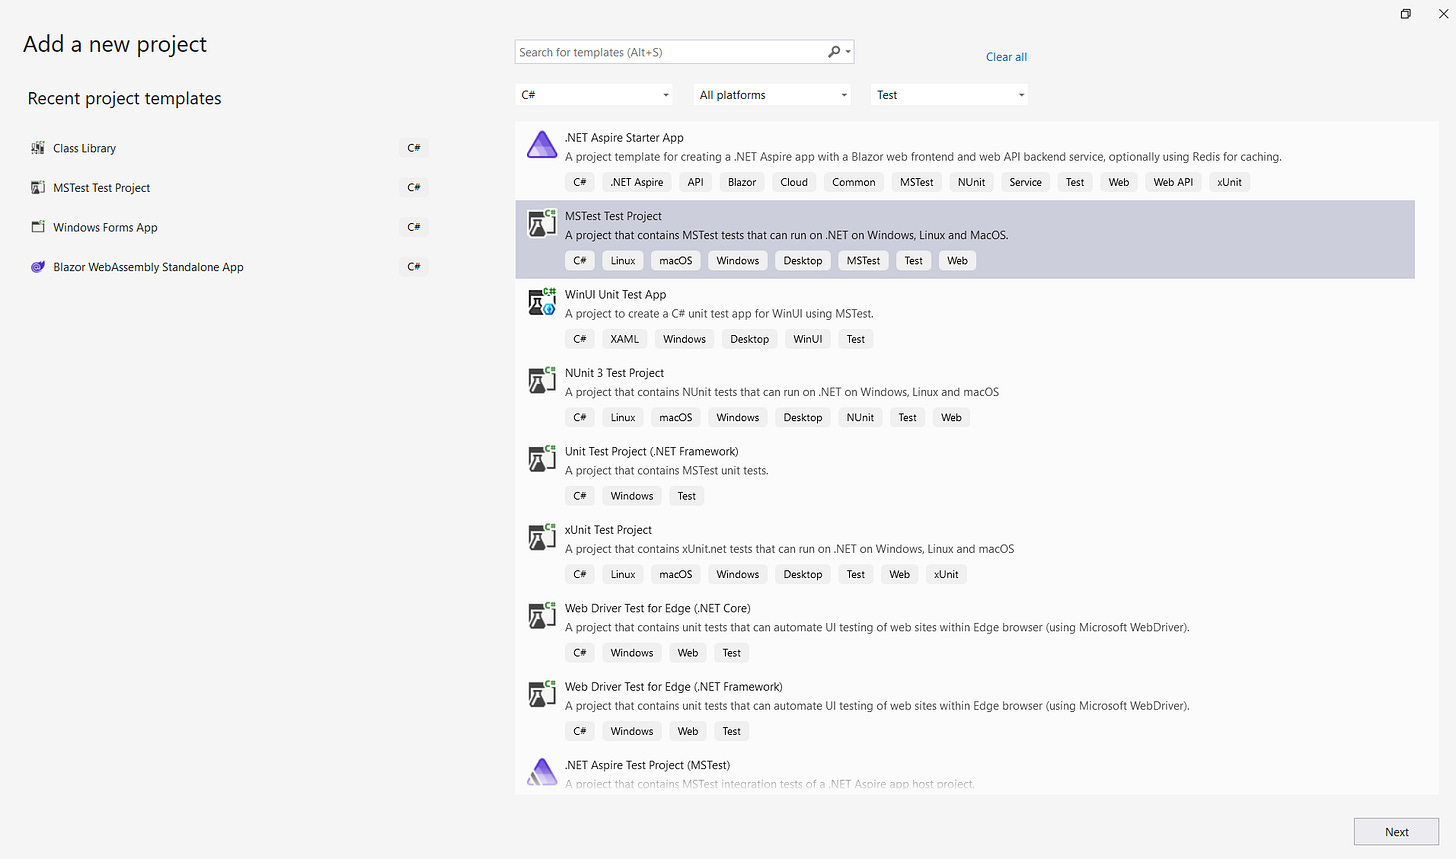Select the xUnit Test Project template
Screen dimensions: 1456x859
tap(965, 553)
